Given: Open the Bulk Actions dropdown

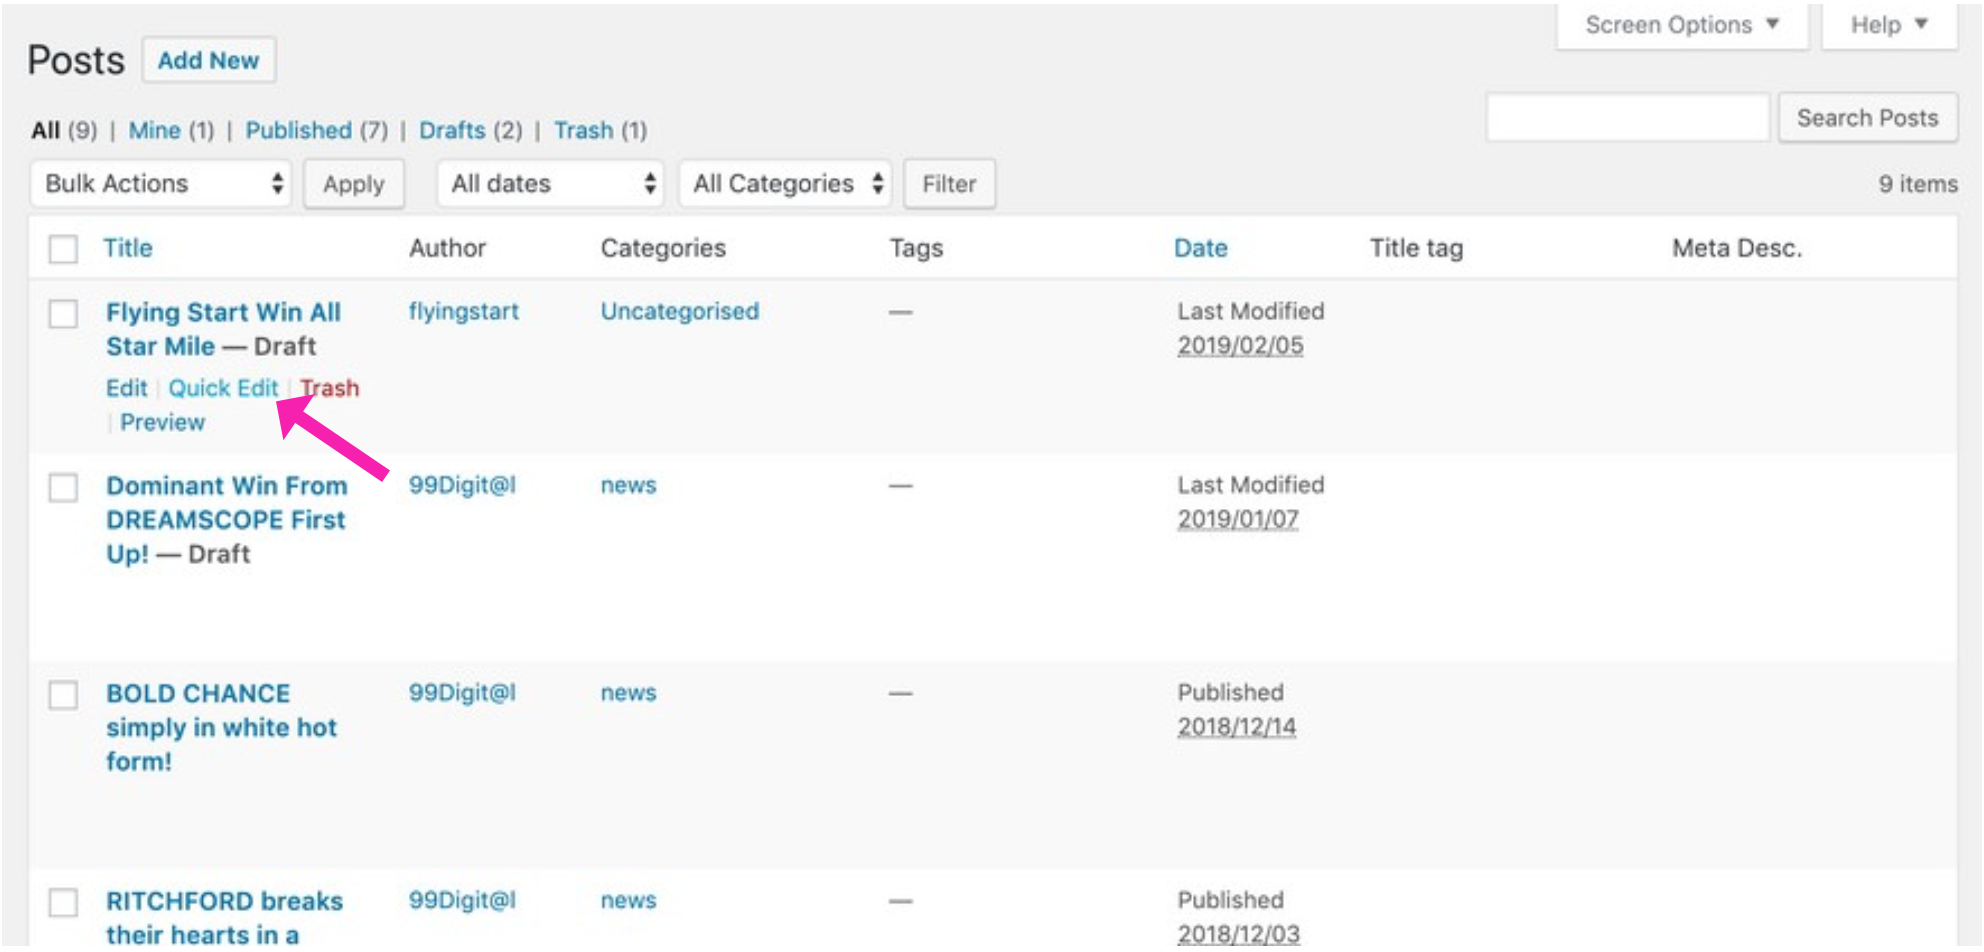Looking at the screenshot, I should tap(161, 184).
